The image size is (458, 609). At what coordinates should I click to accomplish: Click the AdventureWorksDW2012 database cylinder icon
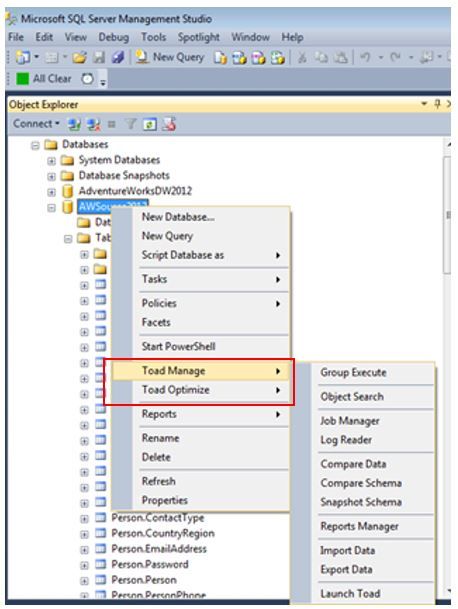click(x=68, y=191)
